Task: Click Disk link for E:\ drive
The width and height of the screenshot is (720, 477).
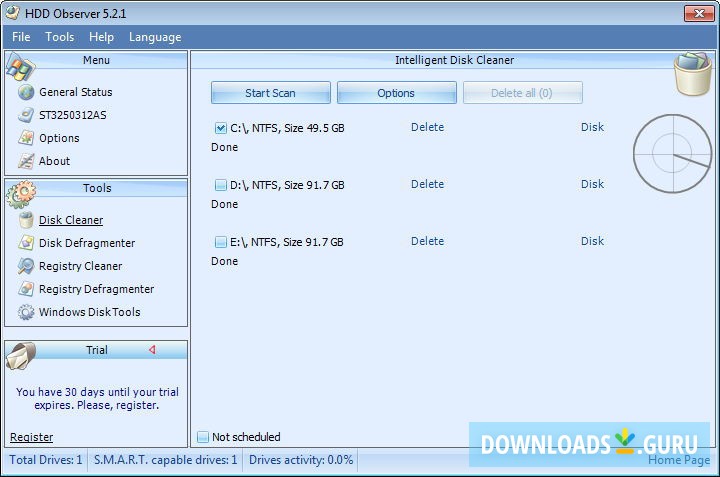Action: [592, 241]
